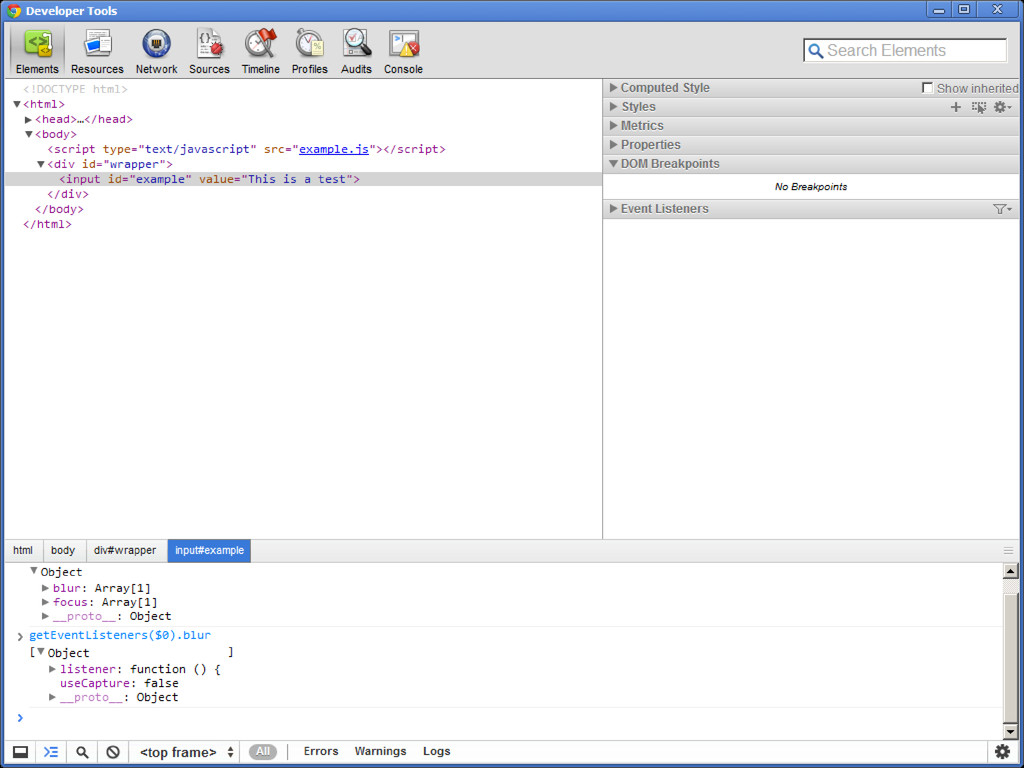The image size is (1024, 768).
Task: Expand the last __proto__: Object entry
Action: (x=52, y=697)
